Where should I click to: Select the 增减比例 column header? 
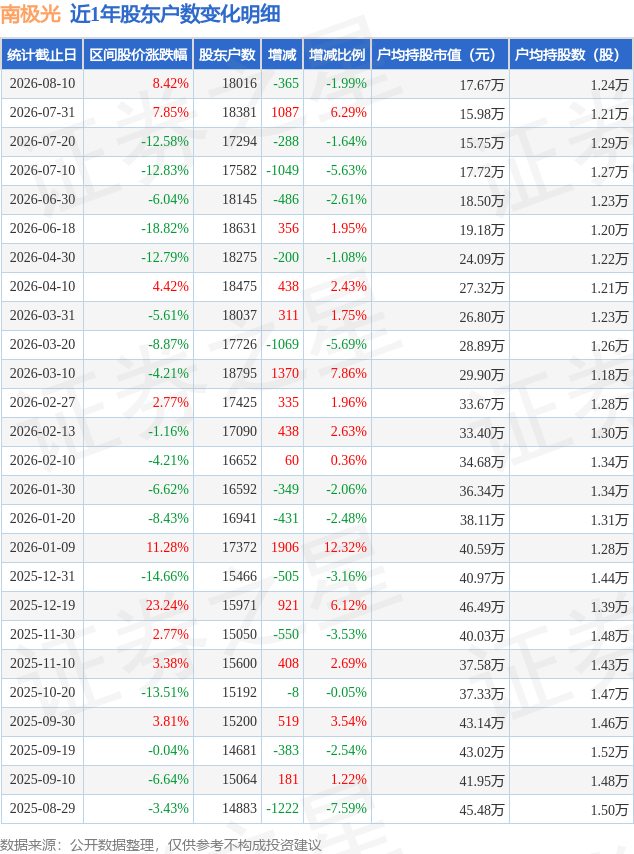337,54
